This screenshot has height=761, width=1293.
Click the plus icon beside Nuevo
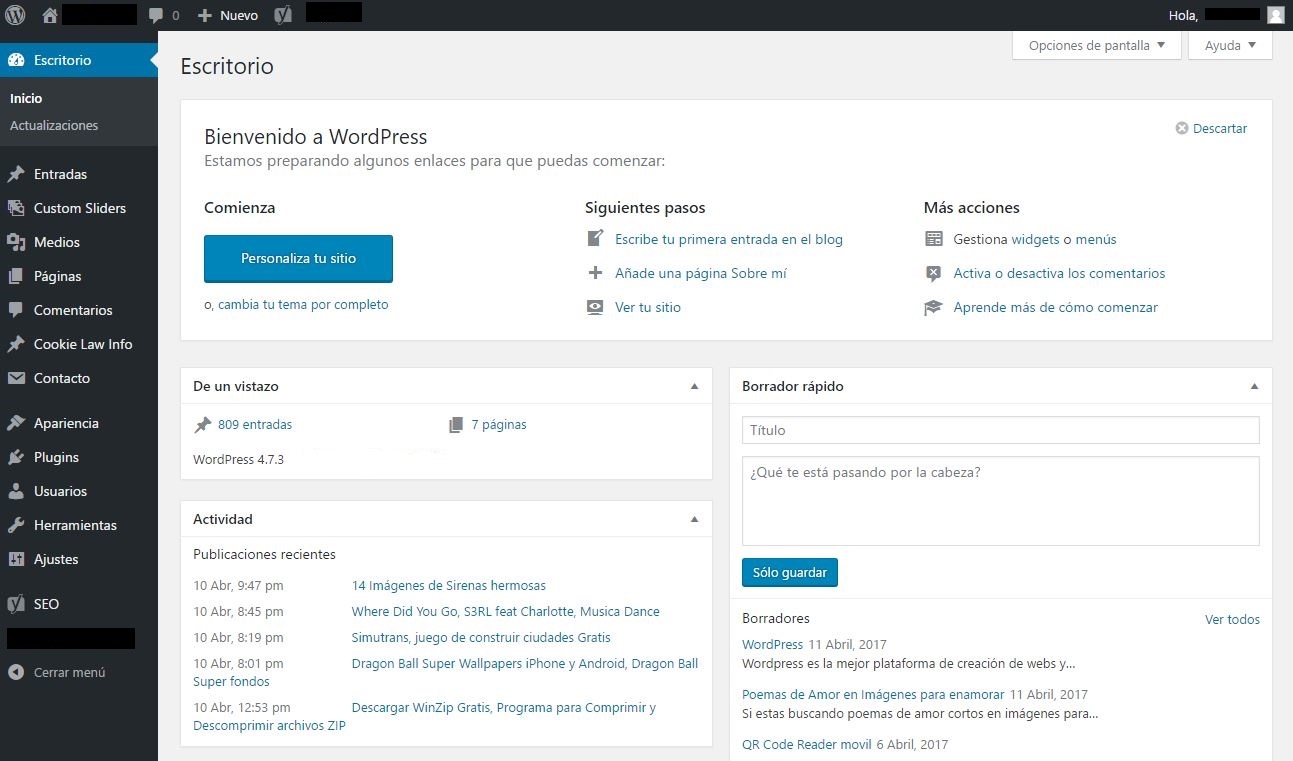pos(204,16)
